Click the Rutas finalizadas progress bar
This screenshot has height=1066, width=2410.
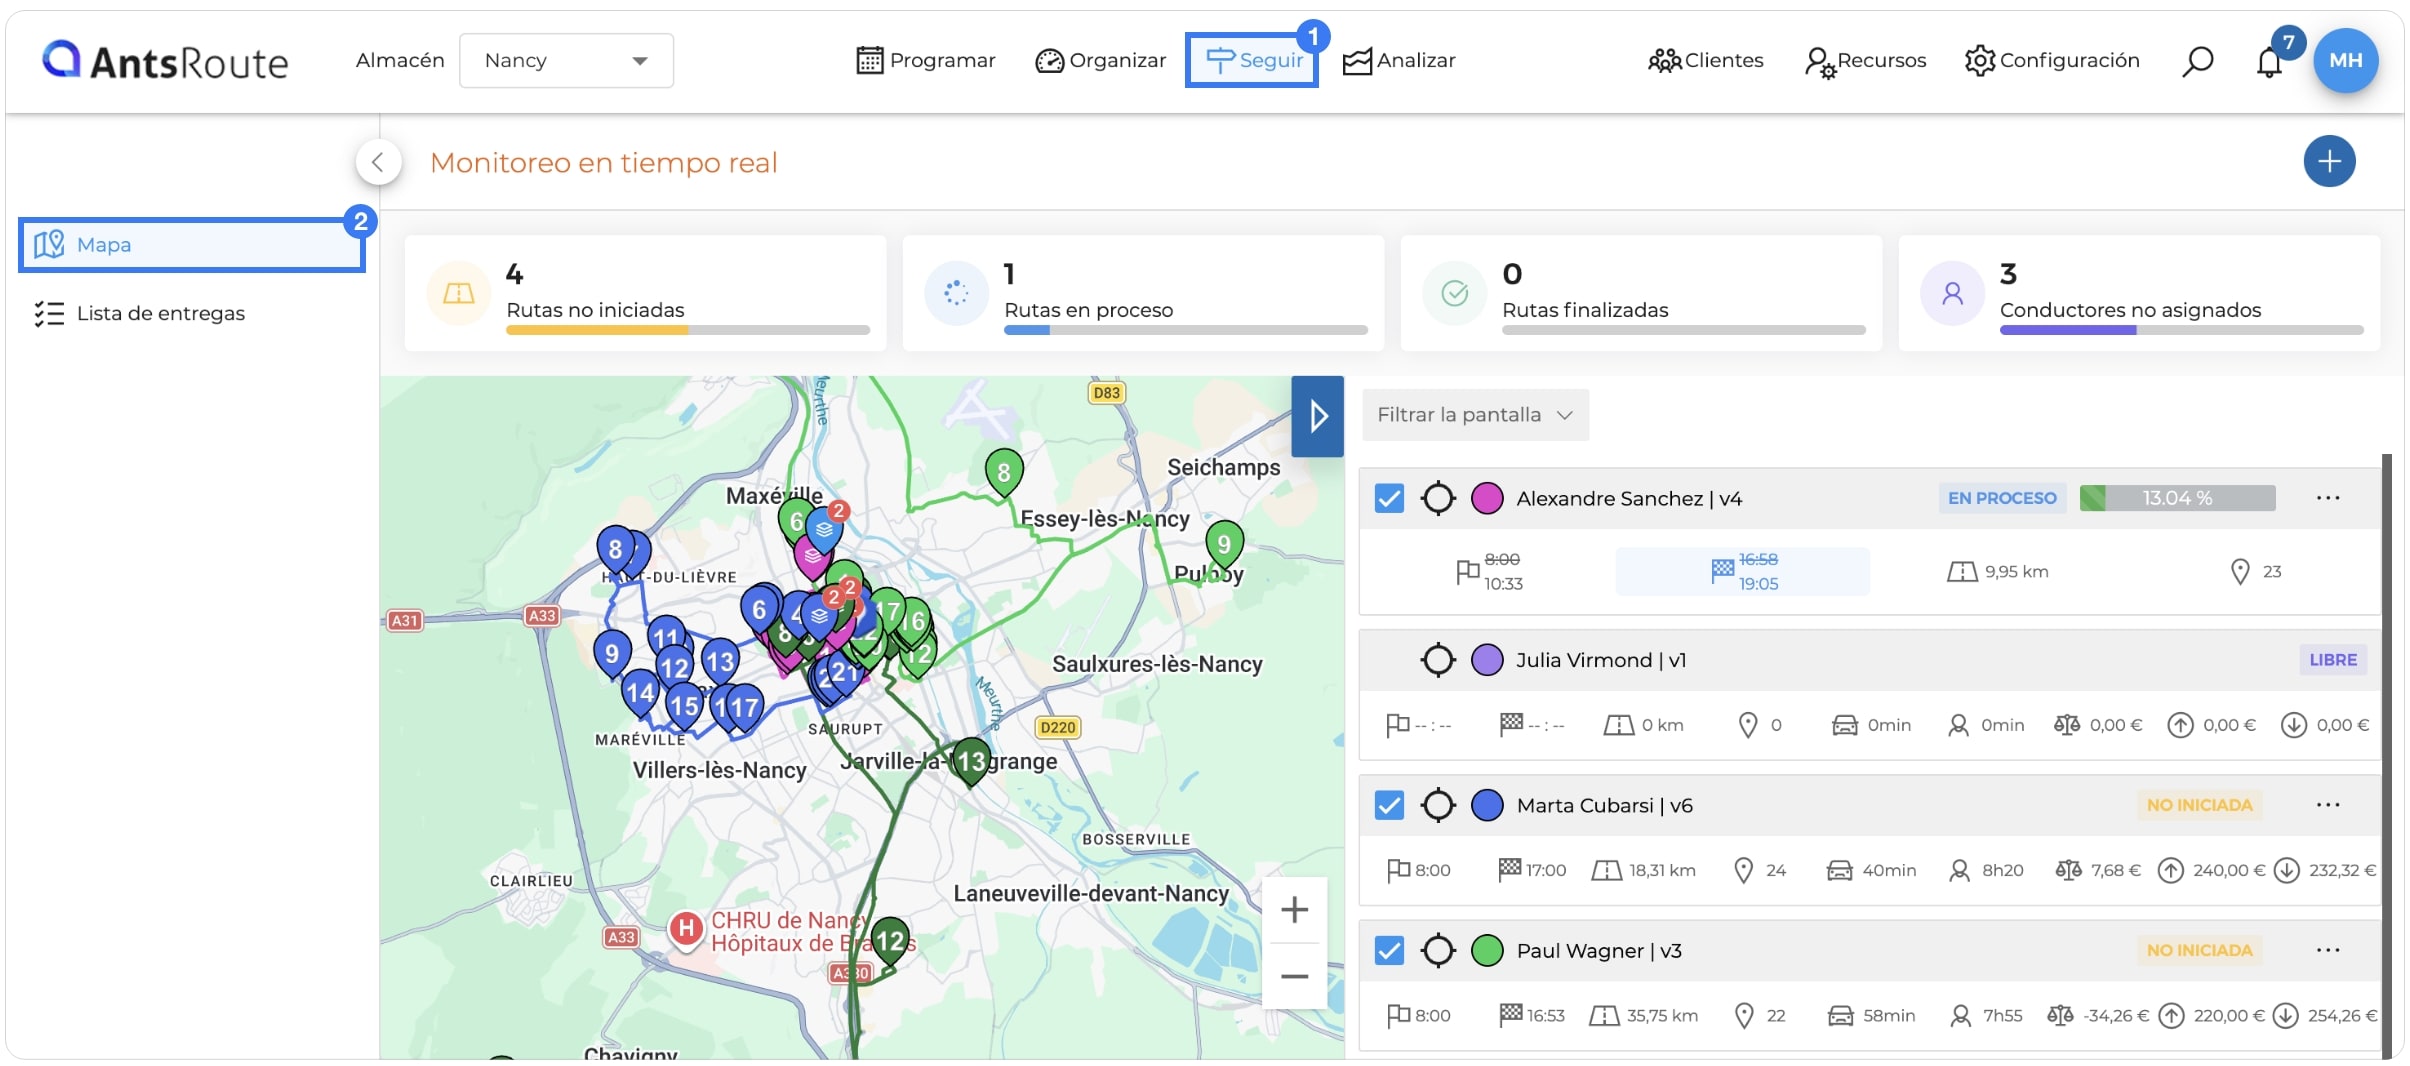1683,330
